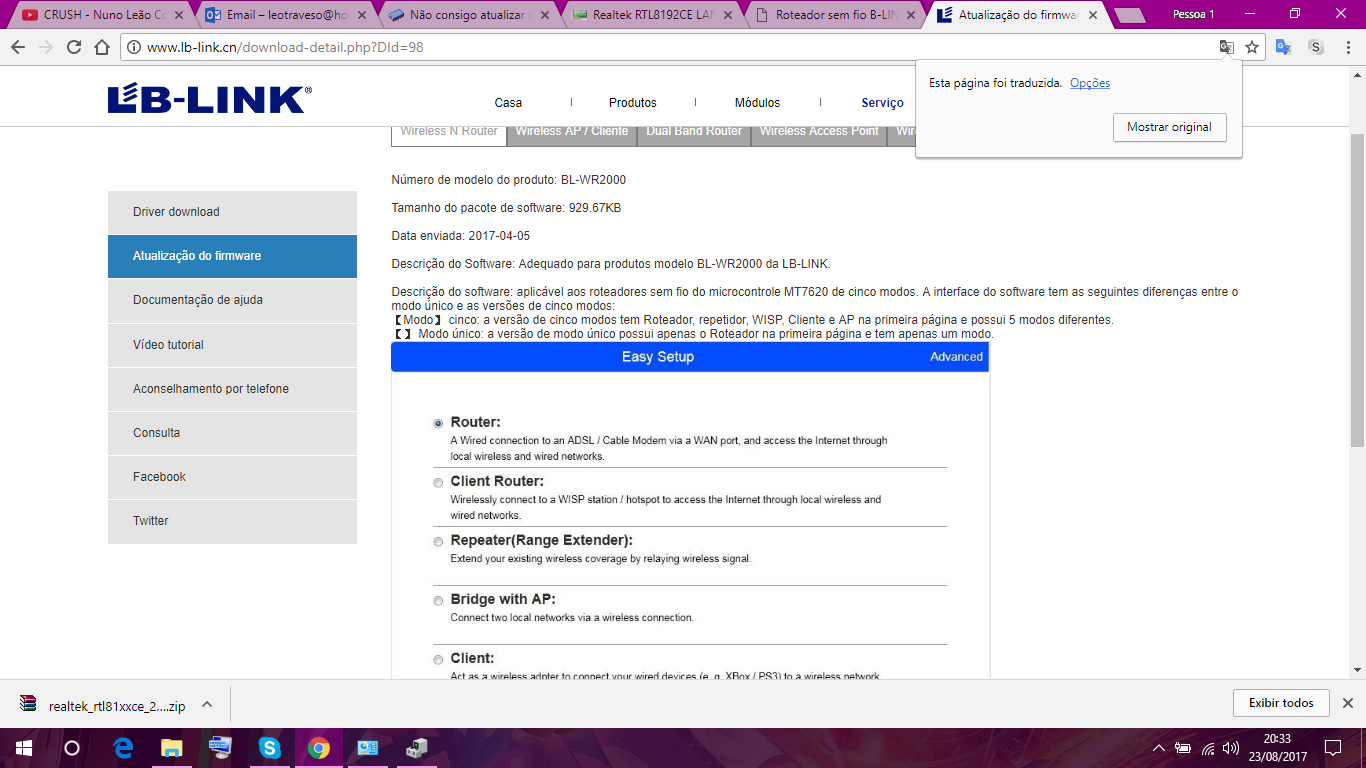
Task: Click the S extension icon in toolbar
Action: (x=1316, y=47)
